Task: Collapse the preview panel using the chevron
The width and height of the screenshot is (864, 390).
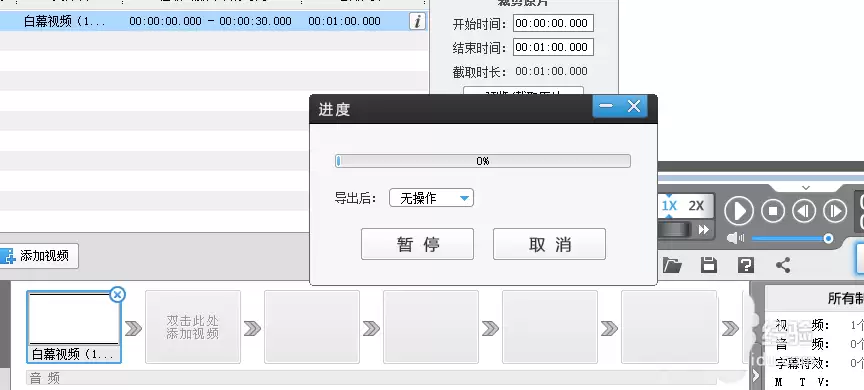Action: (806, 188)
